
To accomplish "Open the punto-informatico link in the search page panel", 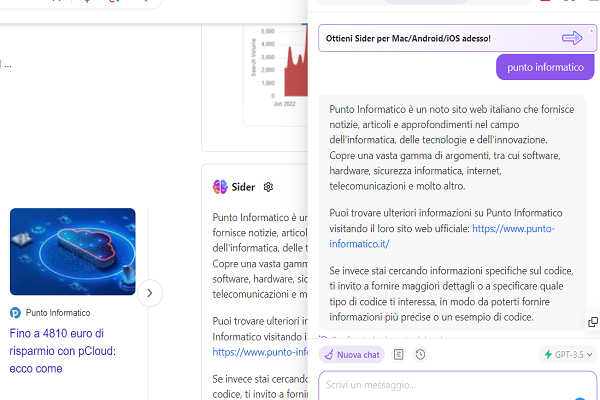I will (260, 352).
